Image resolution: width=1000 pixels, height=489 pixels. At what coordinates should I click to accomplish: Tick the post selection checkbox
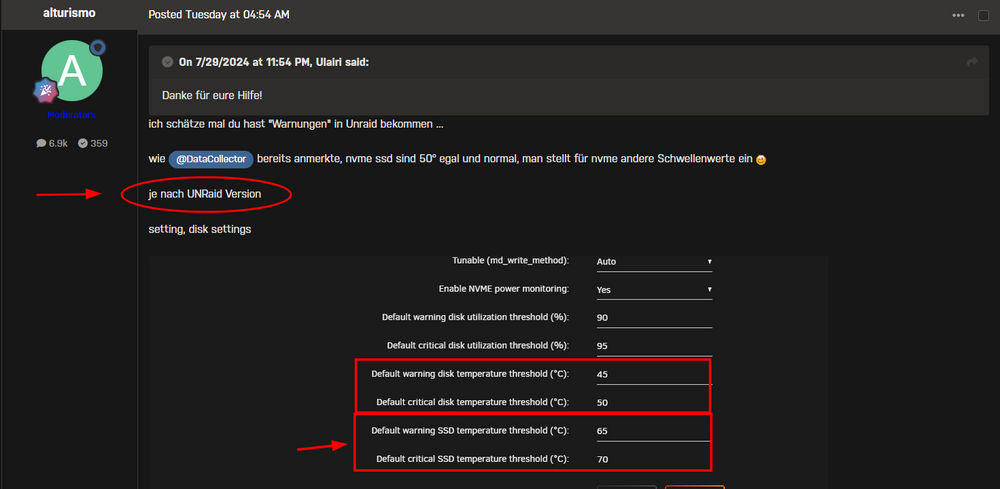[983, 15]
